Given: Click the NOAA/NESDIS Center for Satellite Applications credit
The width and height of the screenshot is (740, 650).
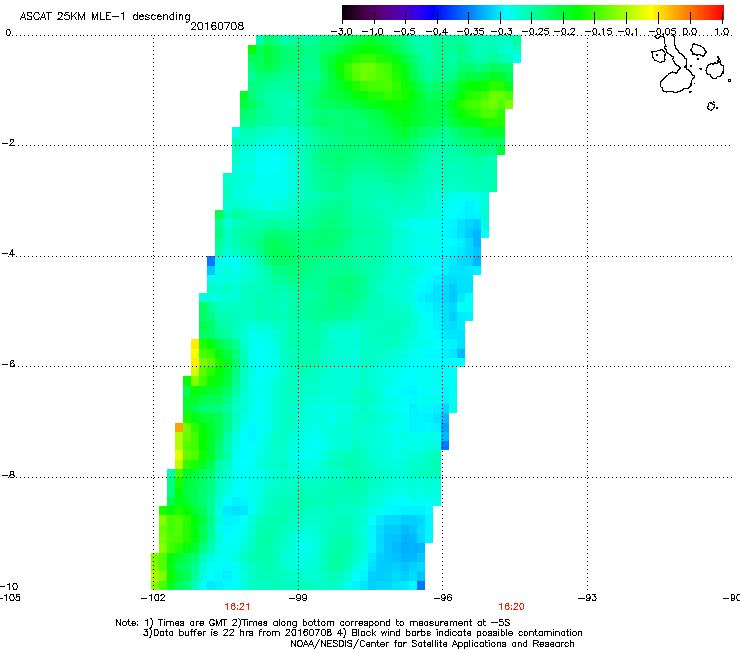Looking at the screenshot, I should (432, 643).
